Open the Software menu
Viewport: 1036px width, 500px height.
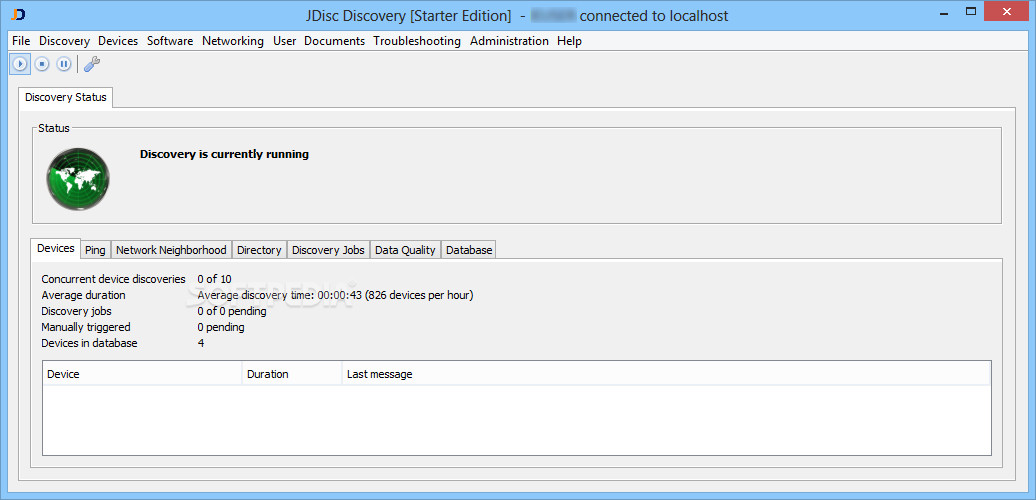click(x=170, y=41)
